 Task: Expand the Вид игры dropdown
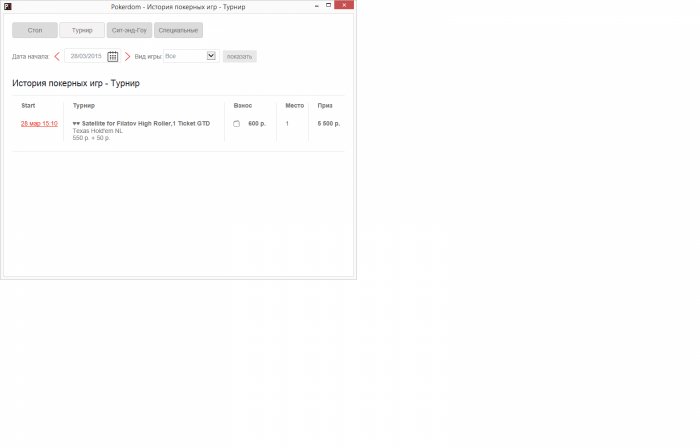pyautogui.click(x=211, y=56)
